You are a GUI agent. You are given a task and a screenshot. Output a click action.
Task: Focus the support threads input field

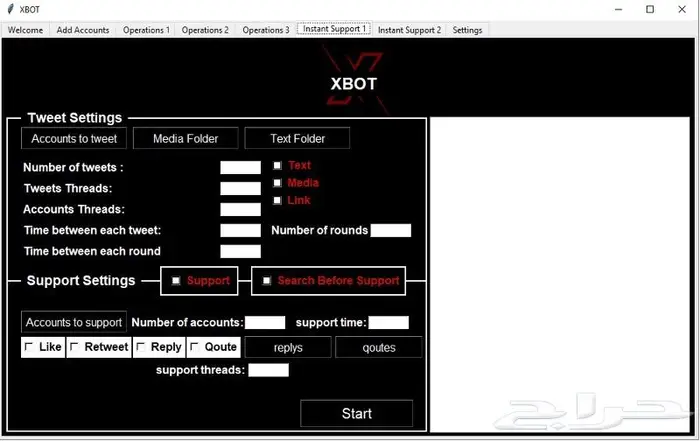pos(268,370)
